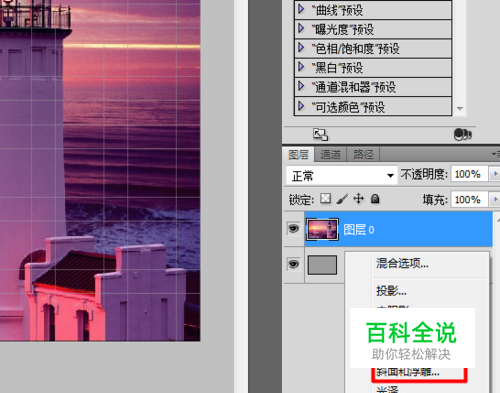Screen dimensions: 500x393
Task: Click the "黑白"预设 label text
Action: (x=337, y=68)
